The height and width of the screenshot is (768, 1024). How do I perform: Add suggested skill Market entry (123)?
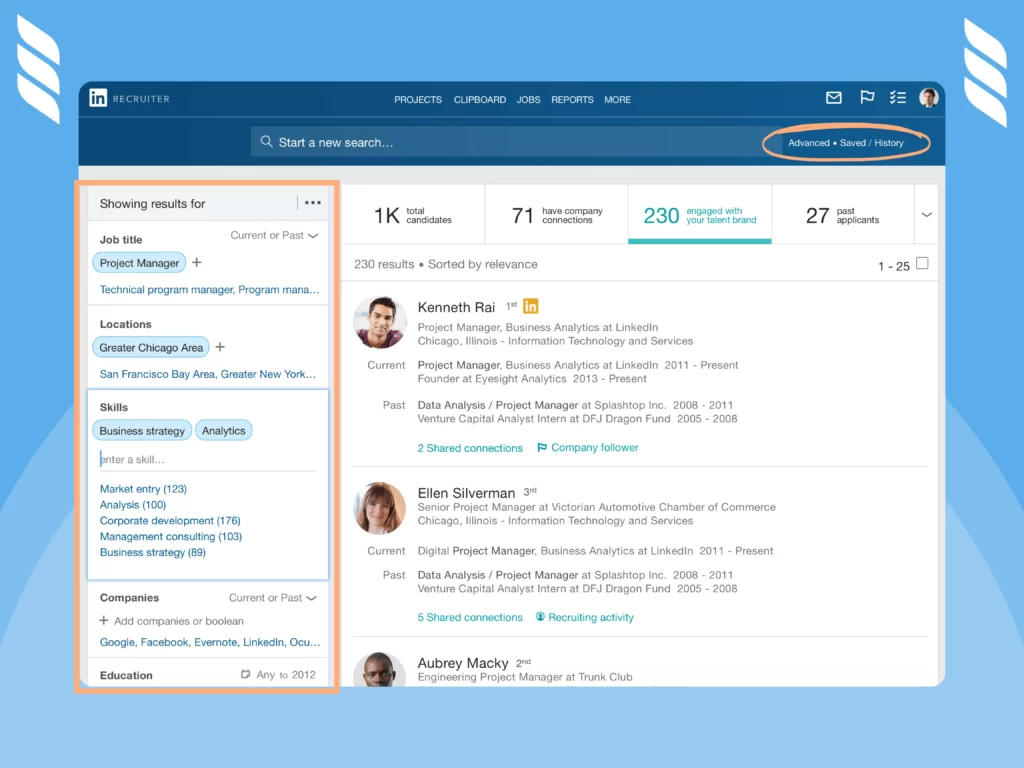(x=143, y=488)
